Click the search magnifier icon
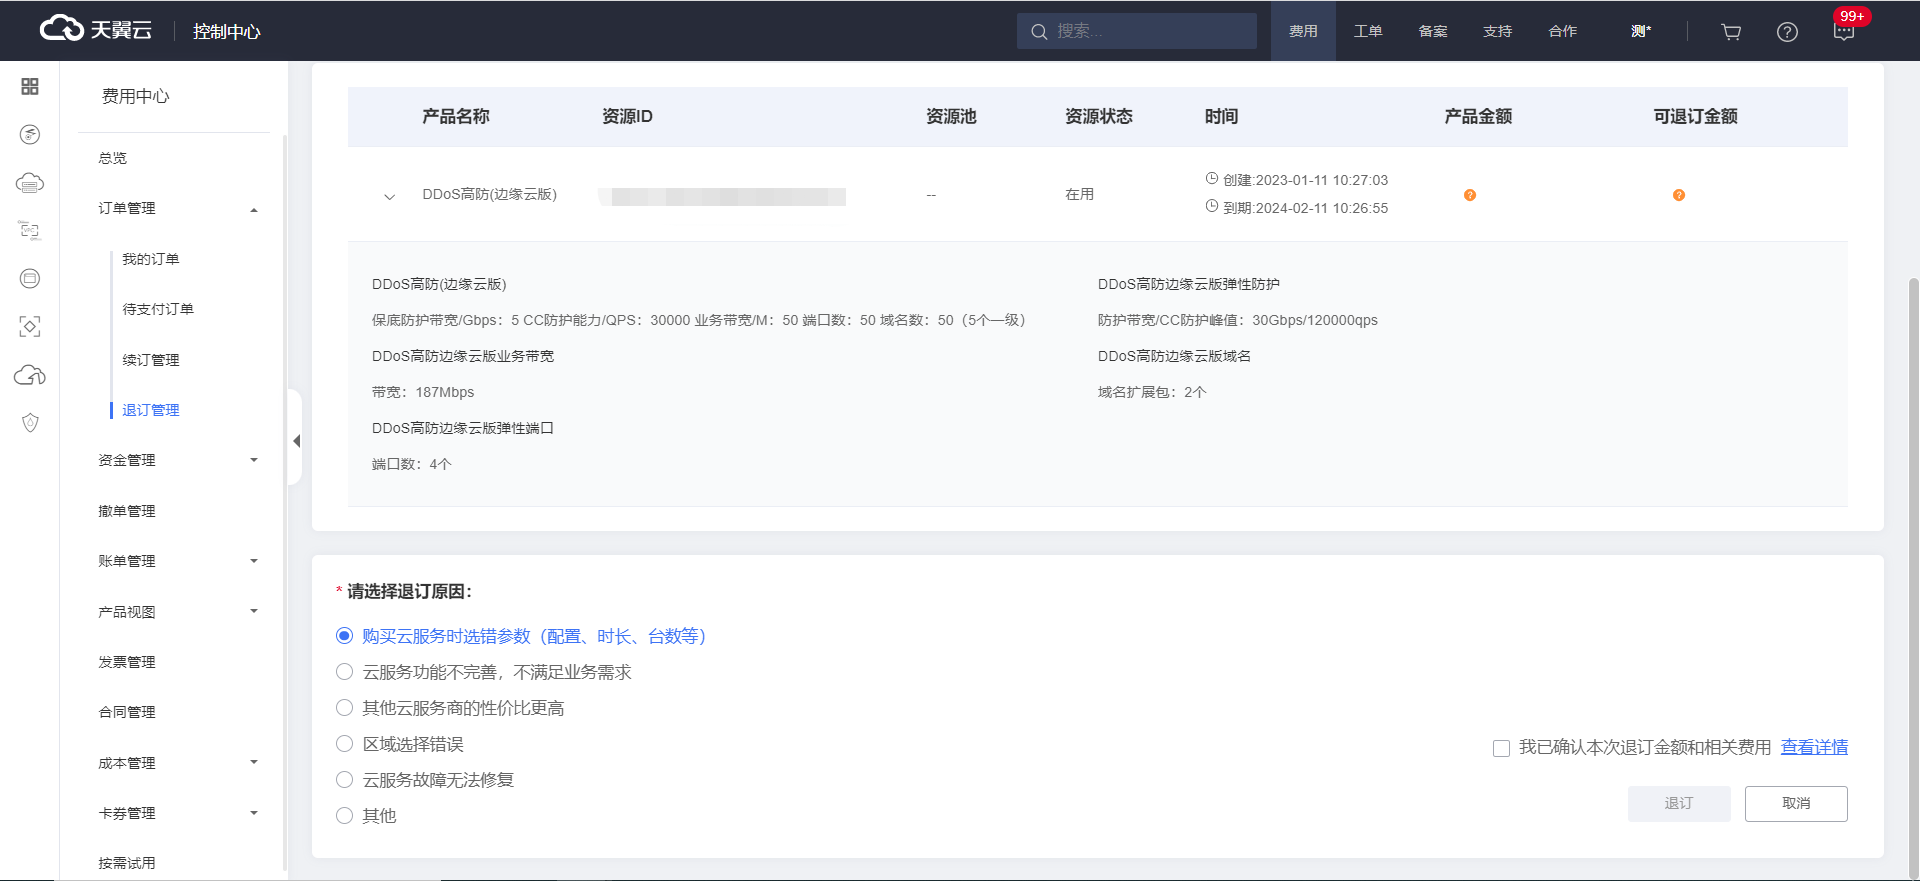The width and height of the screenshot is (1920, 881). pos(1040,32)
